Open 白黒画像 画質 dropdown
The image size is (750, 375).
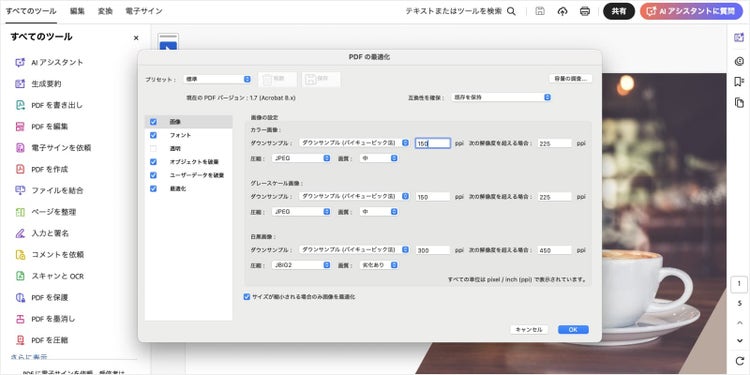click(x=379, y=265)
